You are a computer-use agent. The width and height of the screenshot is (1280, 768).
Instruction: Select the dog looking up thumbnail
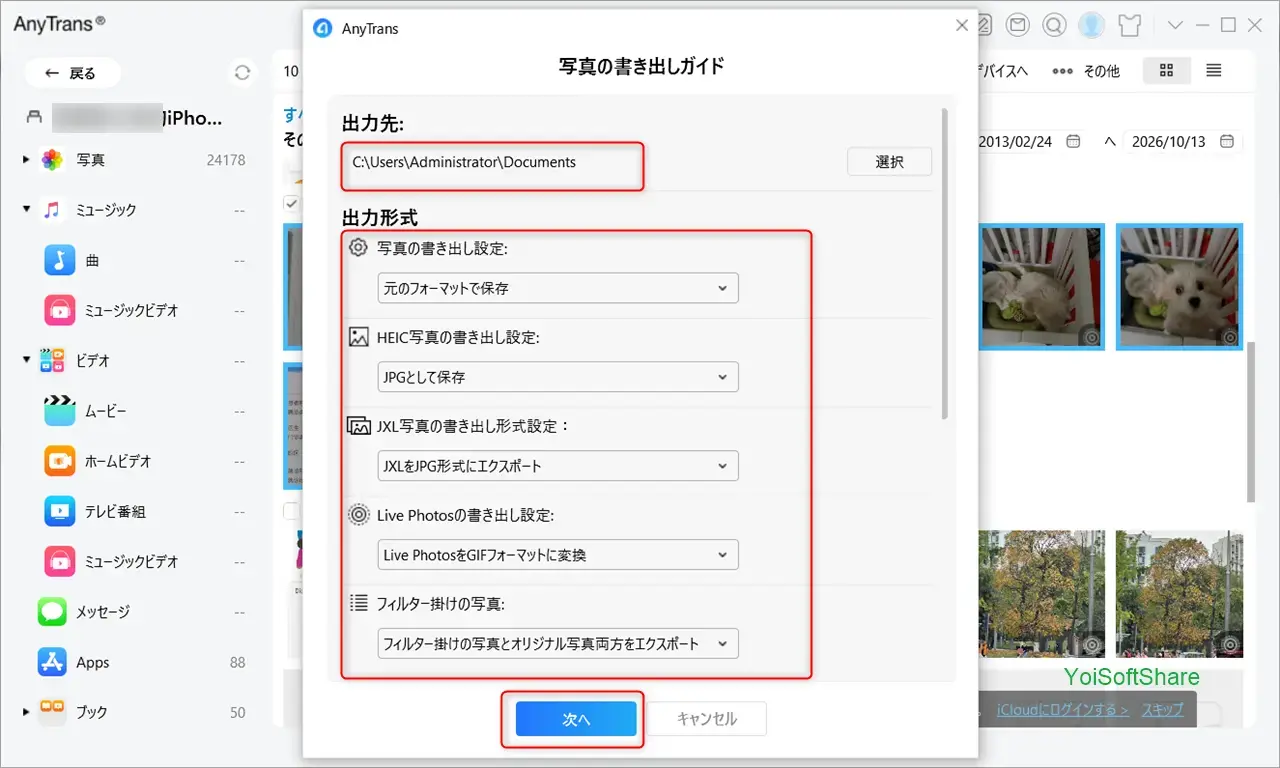[x=1178, y=287]
